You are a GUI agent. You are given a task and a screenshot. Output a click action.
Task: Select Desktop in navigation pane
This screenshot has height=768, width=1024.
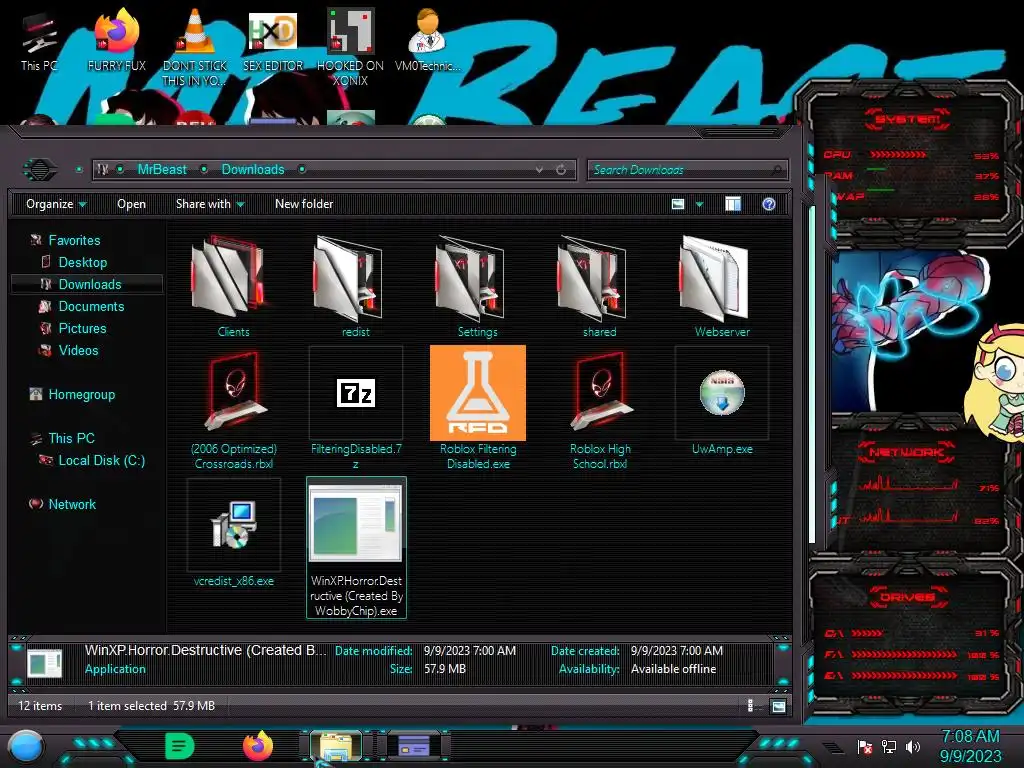82,263
